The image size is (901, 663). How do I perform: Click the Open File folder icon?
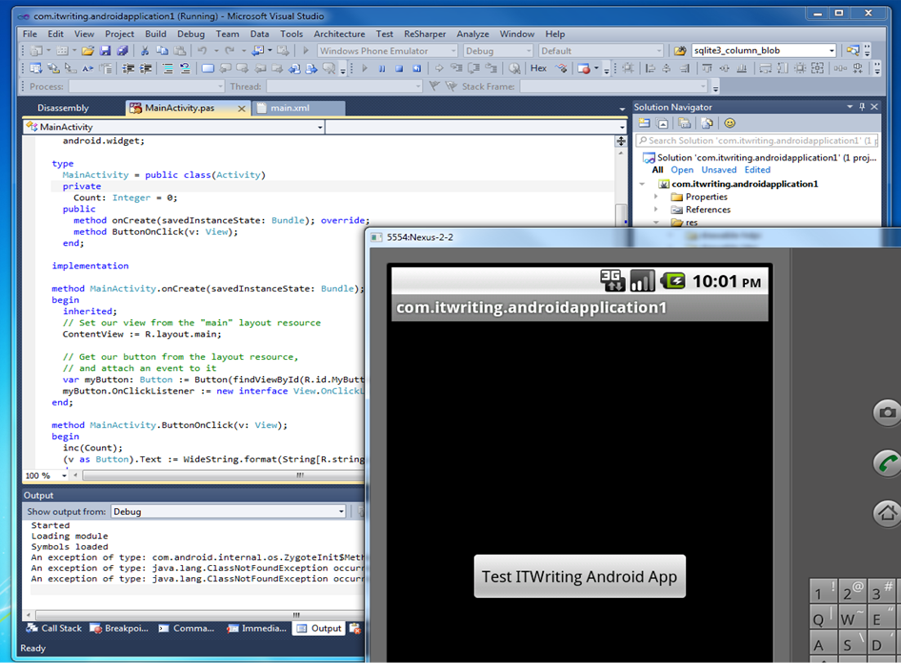pyautogui.click(x=88, y=51)
